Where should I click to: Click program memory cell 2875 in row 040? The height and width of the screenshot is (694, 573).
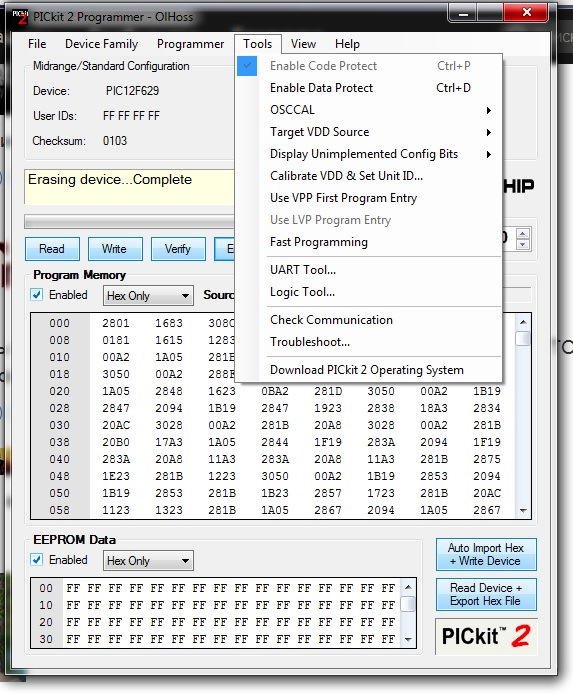point(487,459)
